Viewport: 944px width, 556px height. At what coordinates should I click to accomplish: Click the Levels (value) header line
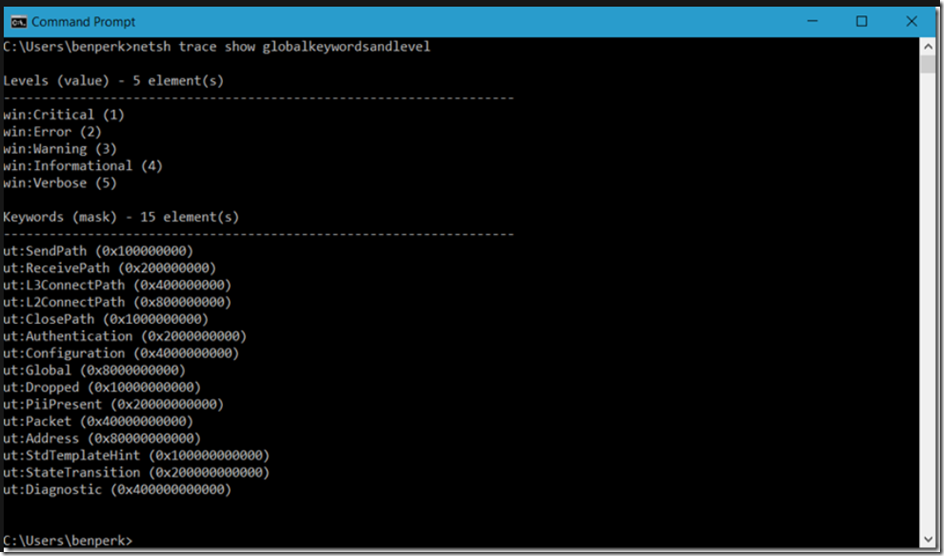113,81
